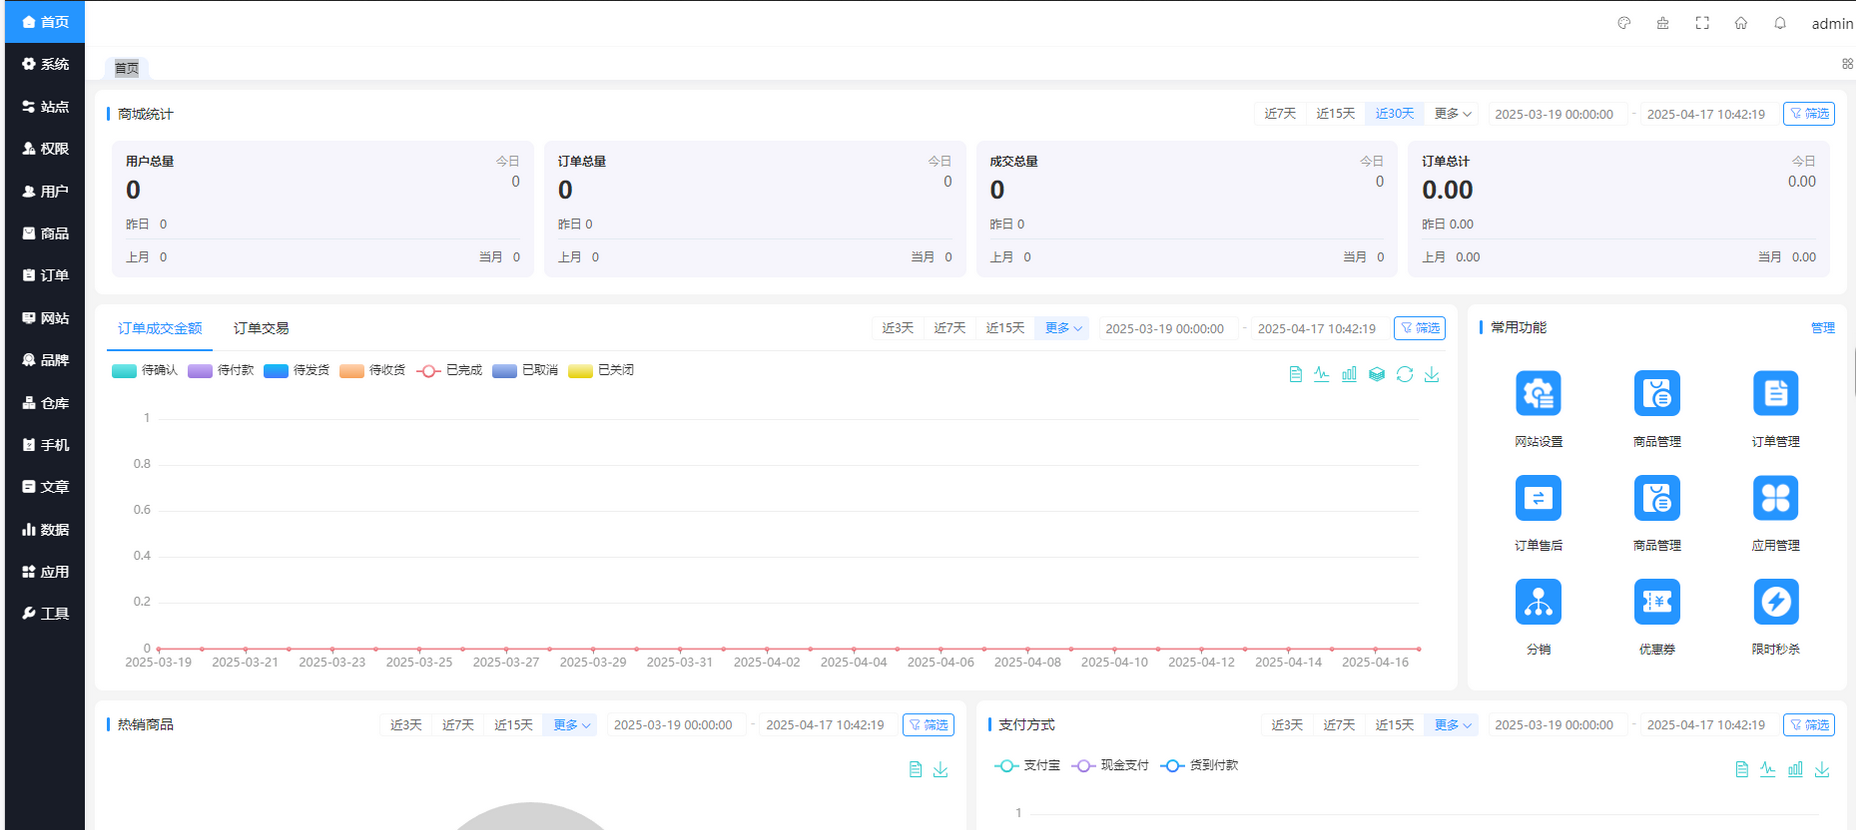The image size is (1856, 830).
Task: Open the theme palette icon in header
Action: [x=1624, y=23]
